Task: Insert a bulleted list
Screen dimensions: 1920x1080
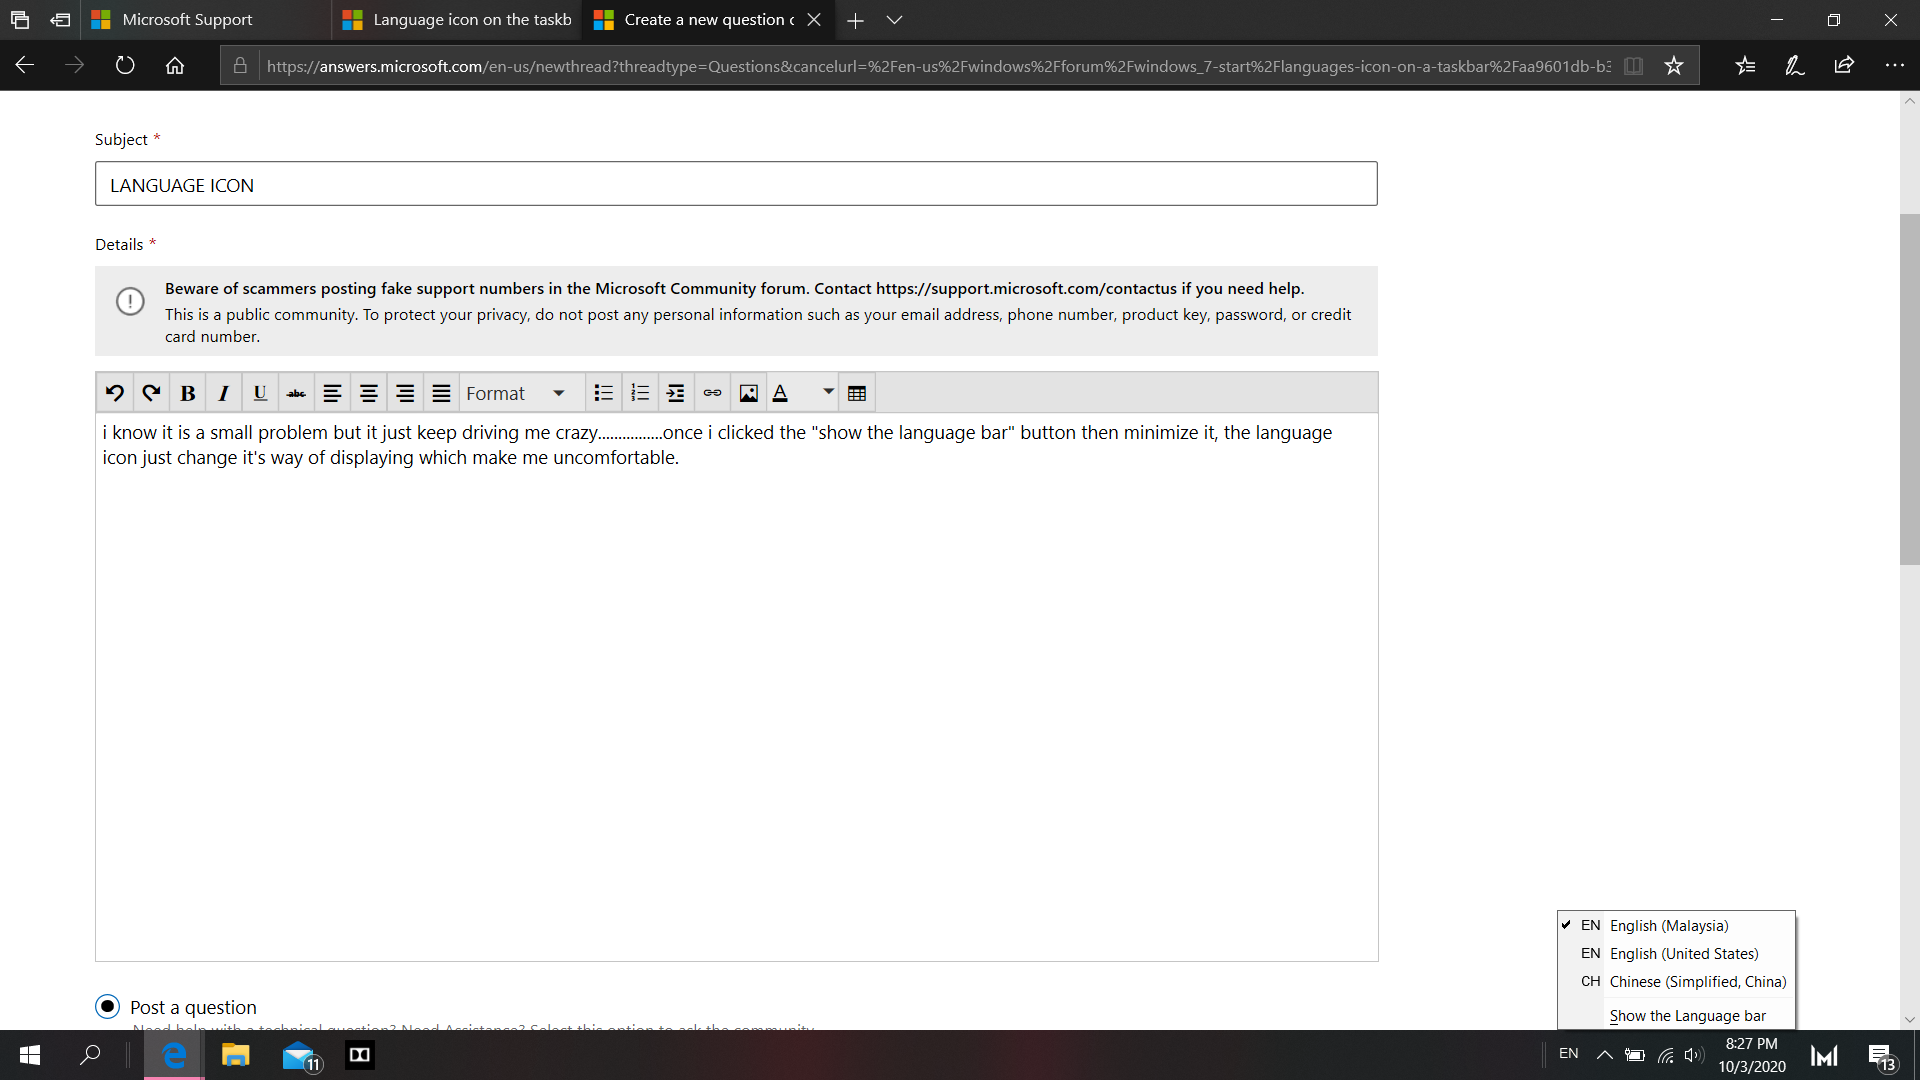Action: point(603,393)
